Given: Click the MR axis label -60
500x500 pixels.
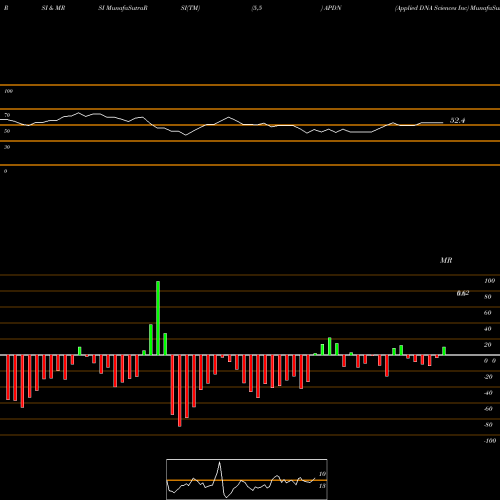Looking at the screenshot, I should 488,409.
